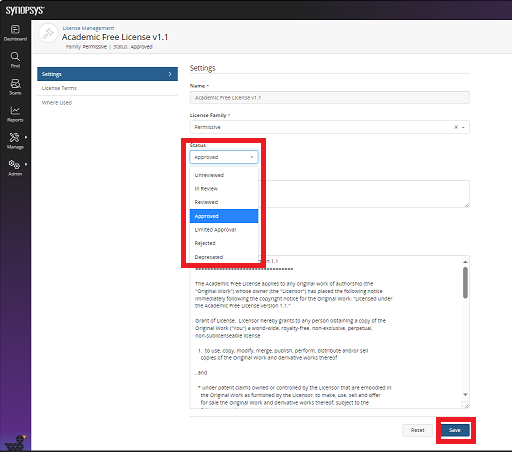Expand the Manage submenu arrow
The height and width of the screenshot is (452, 512).
(26, 137)
